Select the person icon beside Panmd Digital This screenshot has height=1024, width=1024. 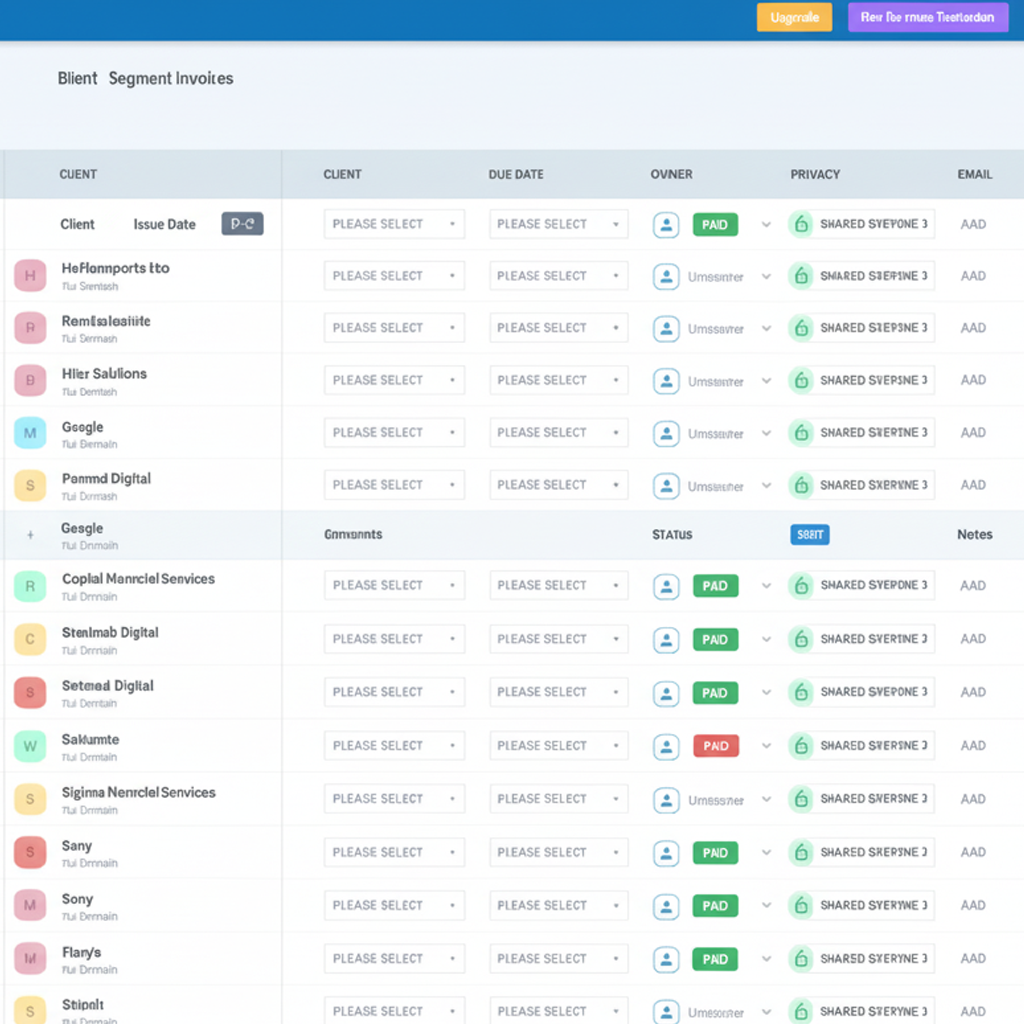[x=666, y=485]
